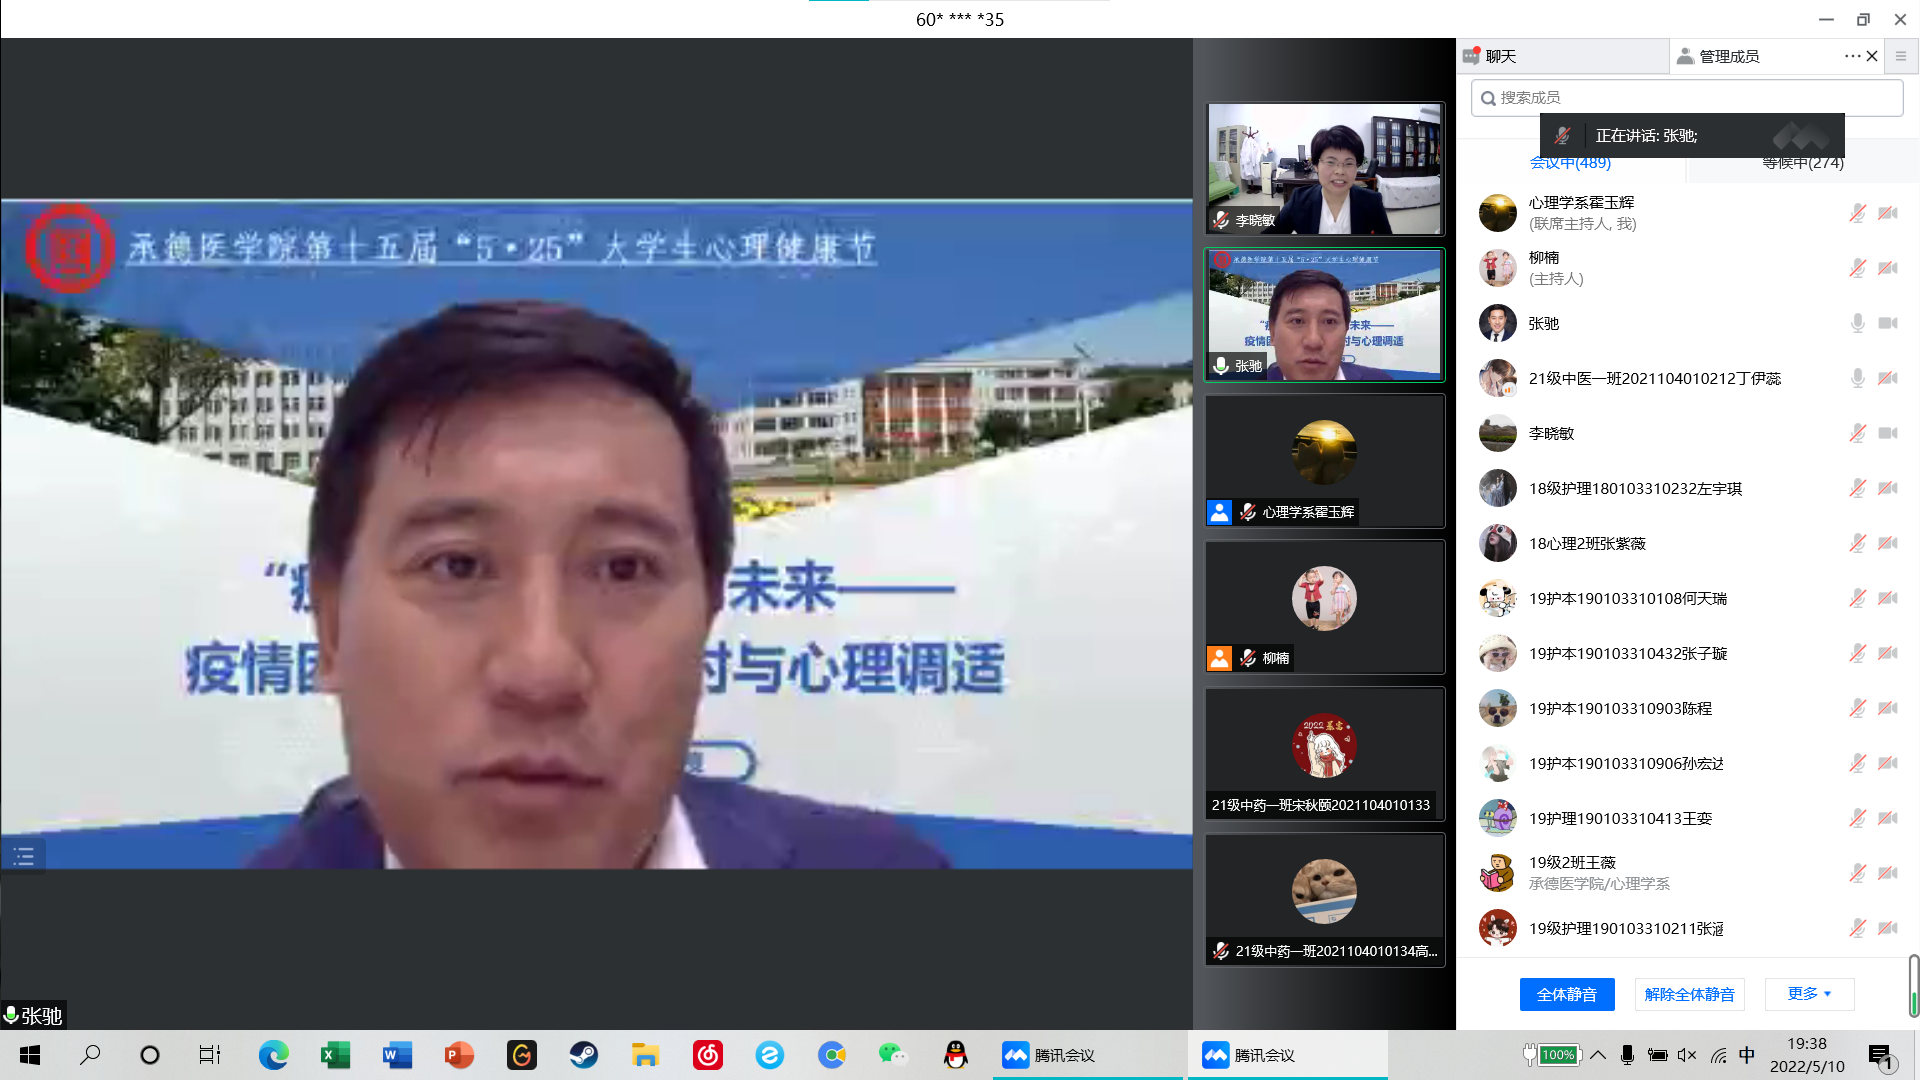Toggle camera icon for 李晓敏
Viewport: 1920px width, 1080px height.
(1887, 433)
